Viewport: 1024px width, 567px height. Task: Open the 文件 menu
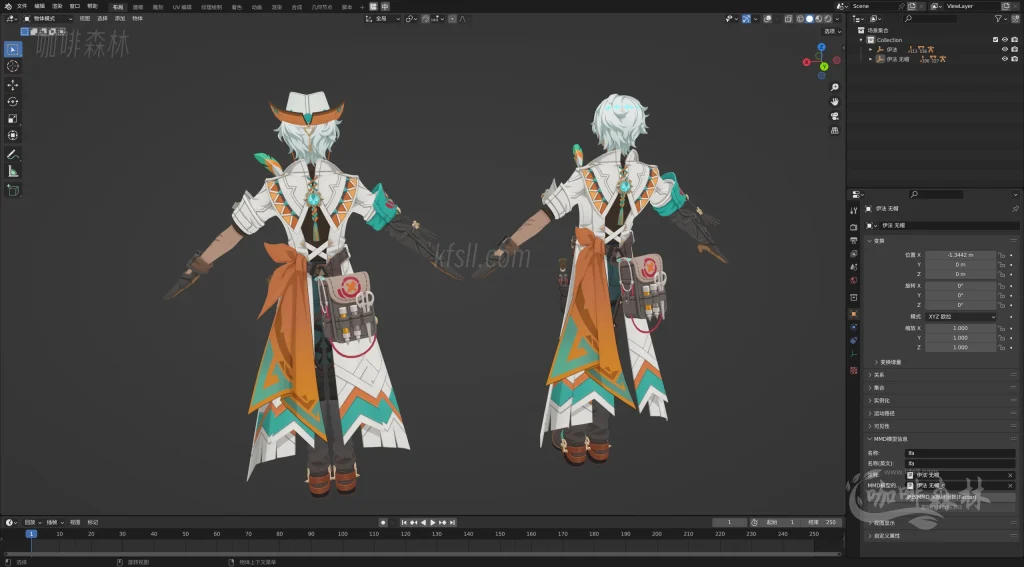click(x=22, y=6)
